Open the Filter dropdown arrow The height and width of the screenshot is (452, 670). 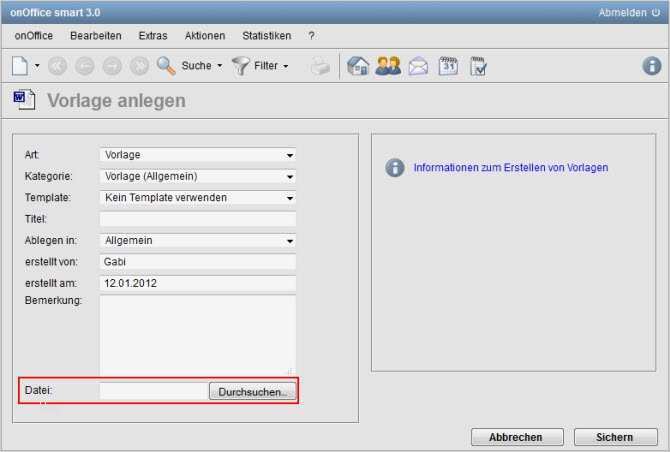(x=285, y=66)
